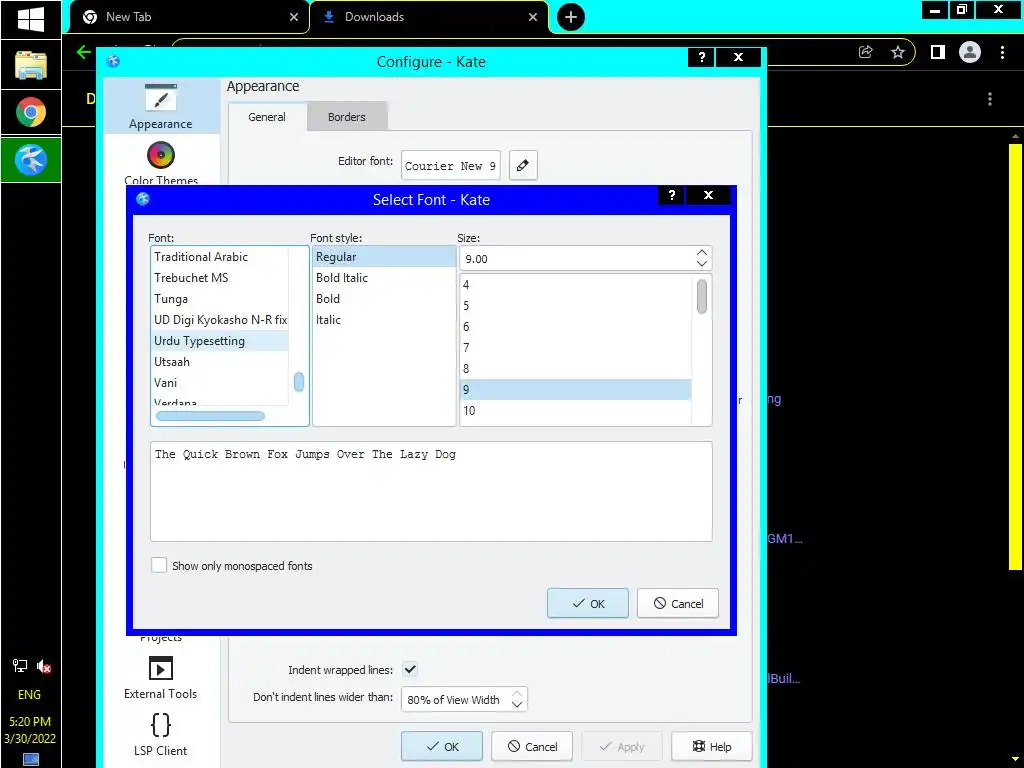
Task: Select the Regular font style
Action: point(384,257)
